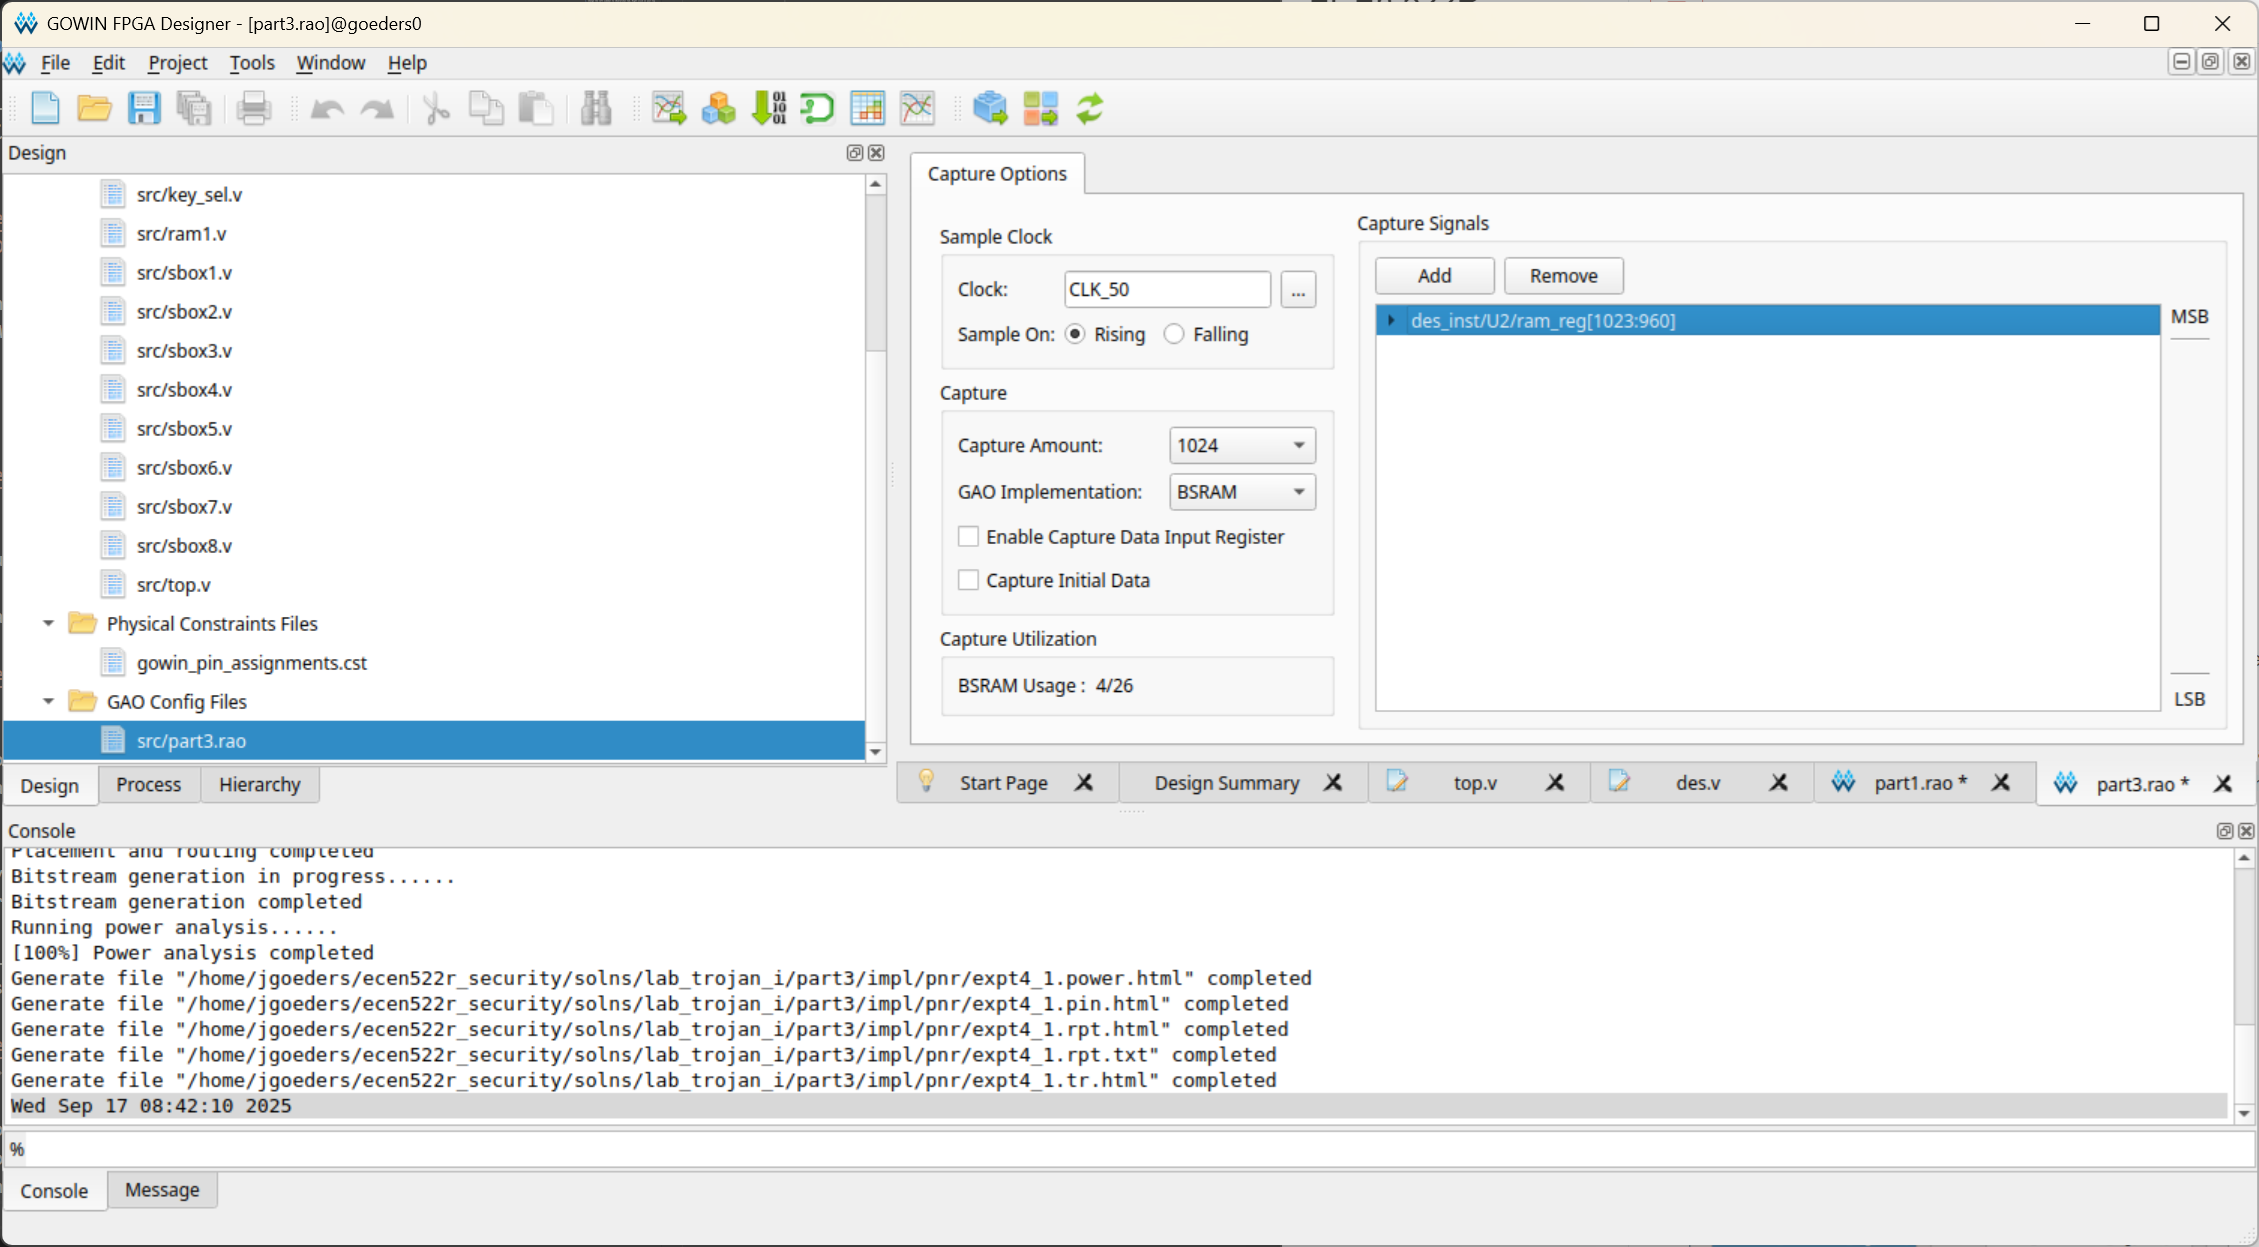
Task: Save the file with floppy disk icon
Action: coord(144,108)
